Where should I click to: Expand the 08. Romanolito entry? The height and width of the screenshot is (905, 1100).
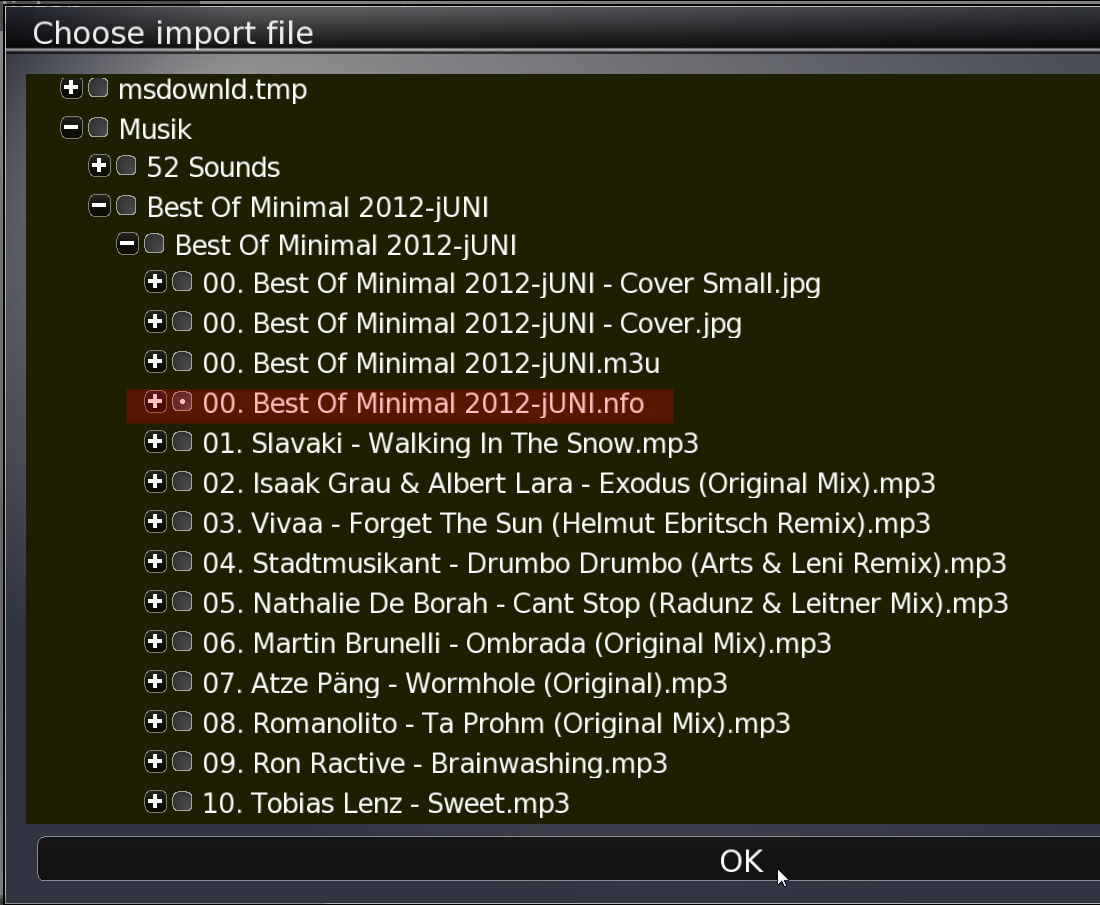pyautogui.click(x=155, y=722)
